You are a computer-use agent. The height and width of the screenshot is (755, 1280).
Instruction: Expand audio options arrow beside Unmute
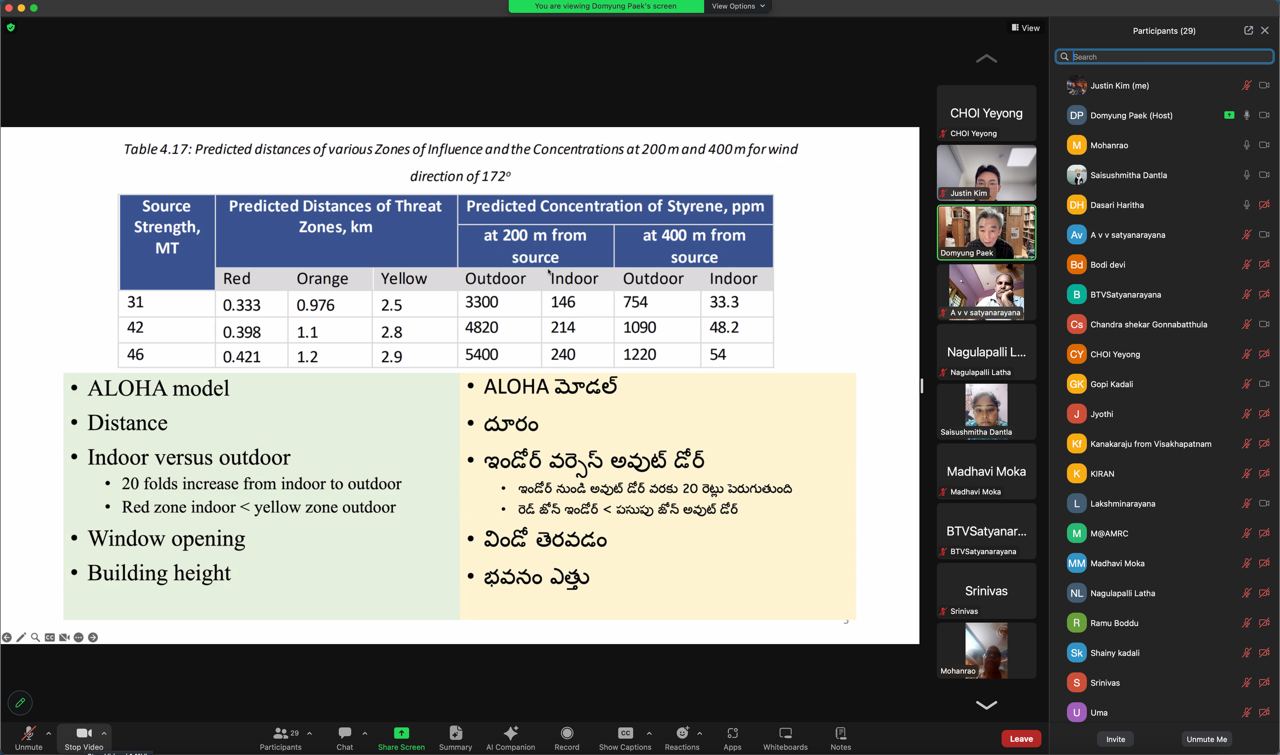pos(48,733)
